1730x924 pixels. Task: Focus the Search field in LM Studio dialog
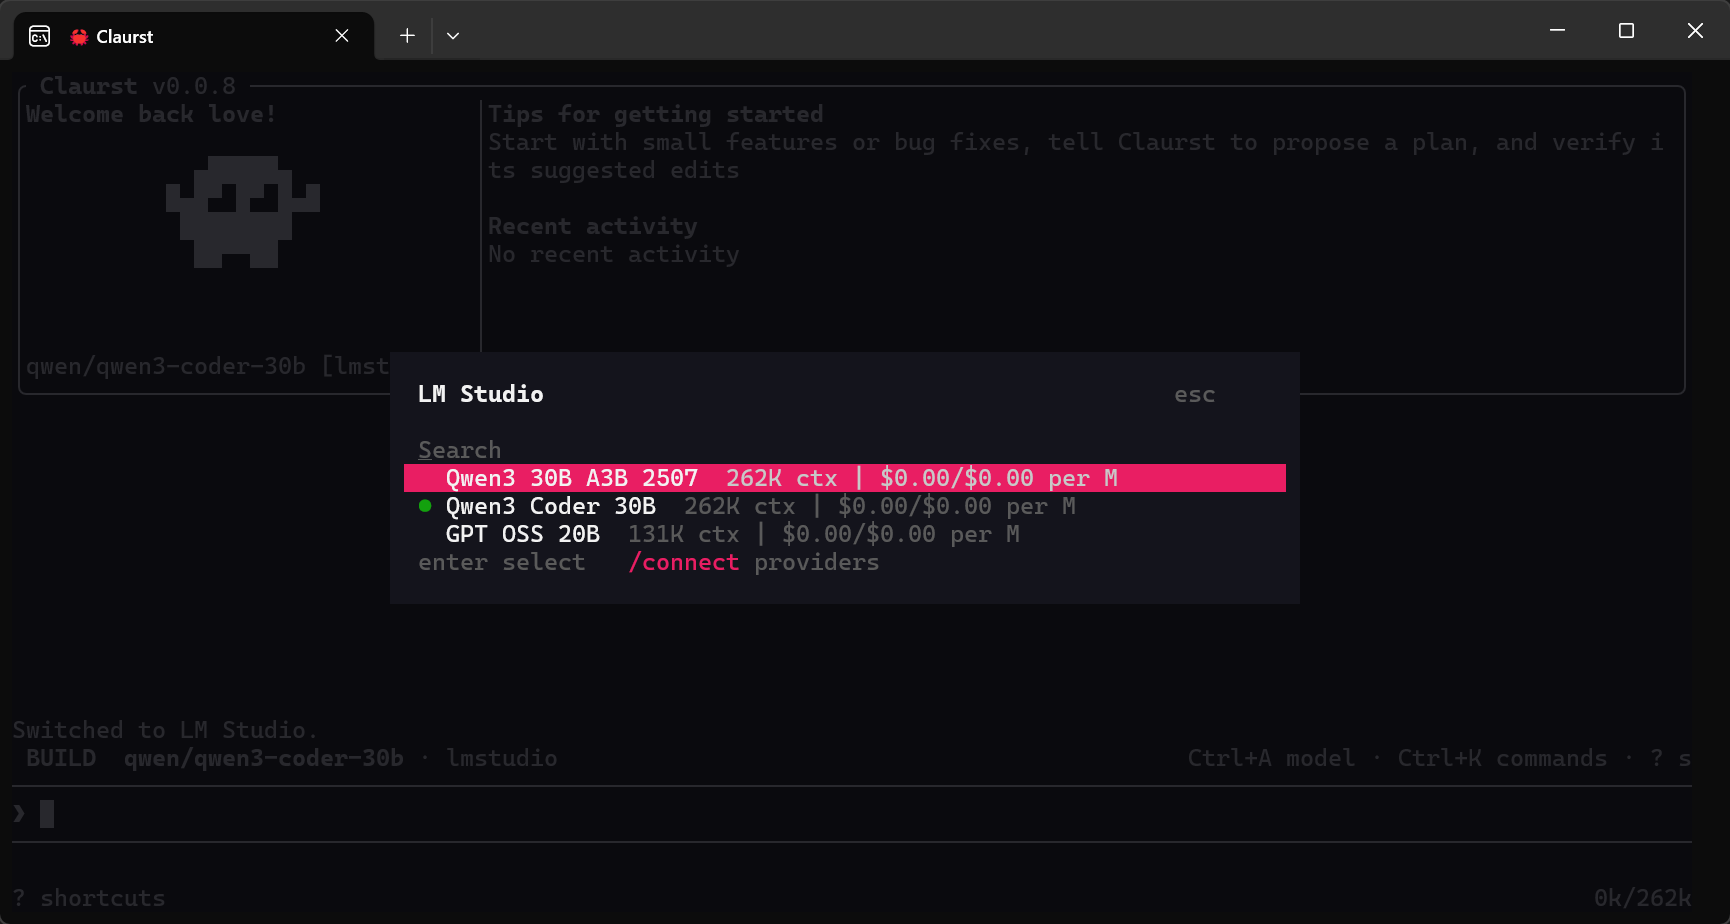844,450
